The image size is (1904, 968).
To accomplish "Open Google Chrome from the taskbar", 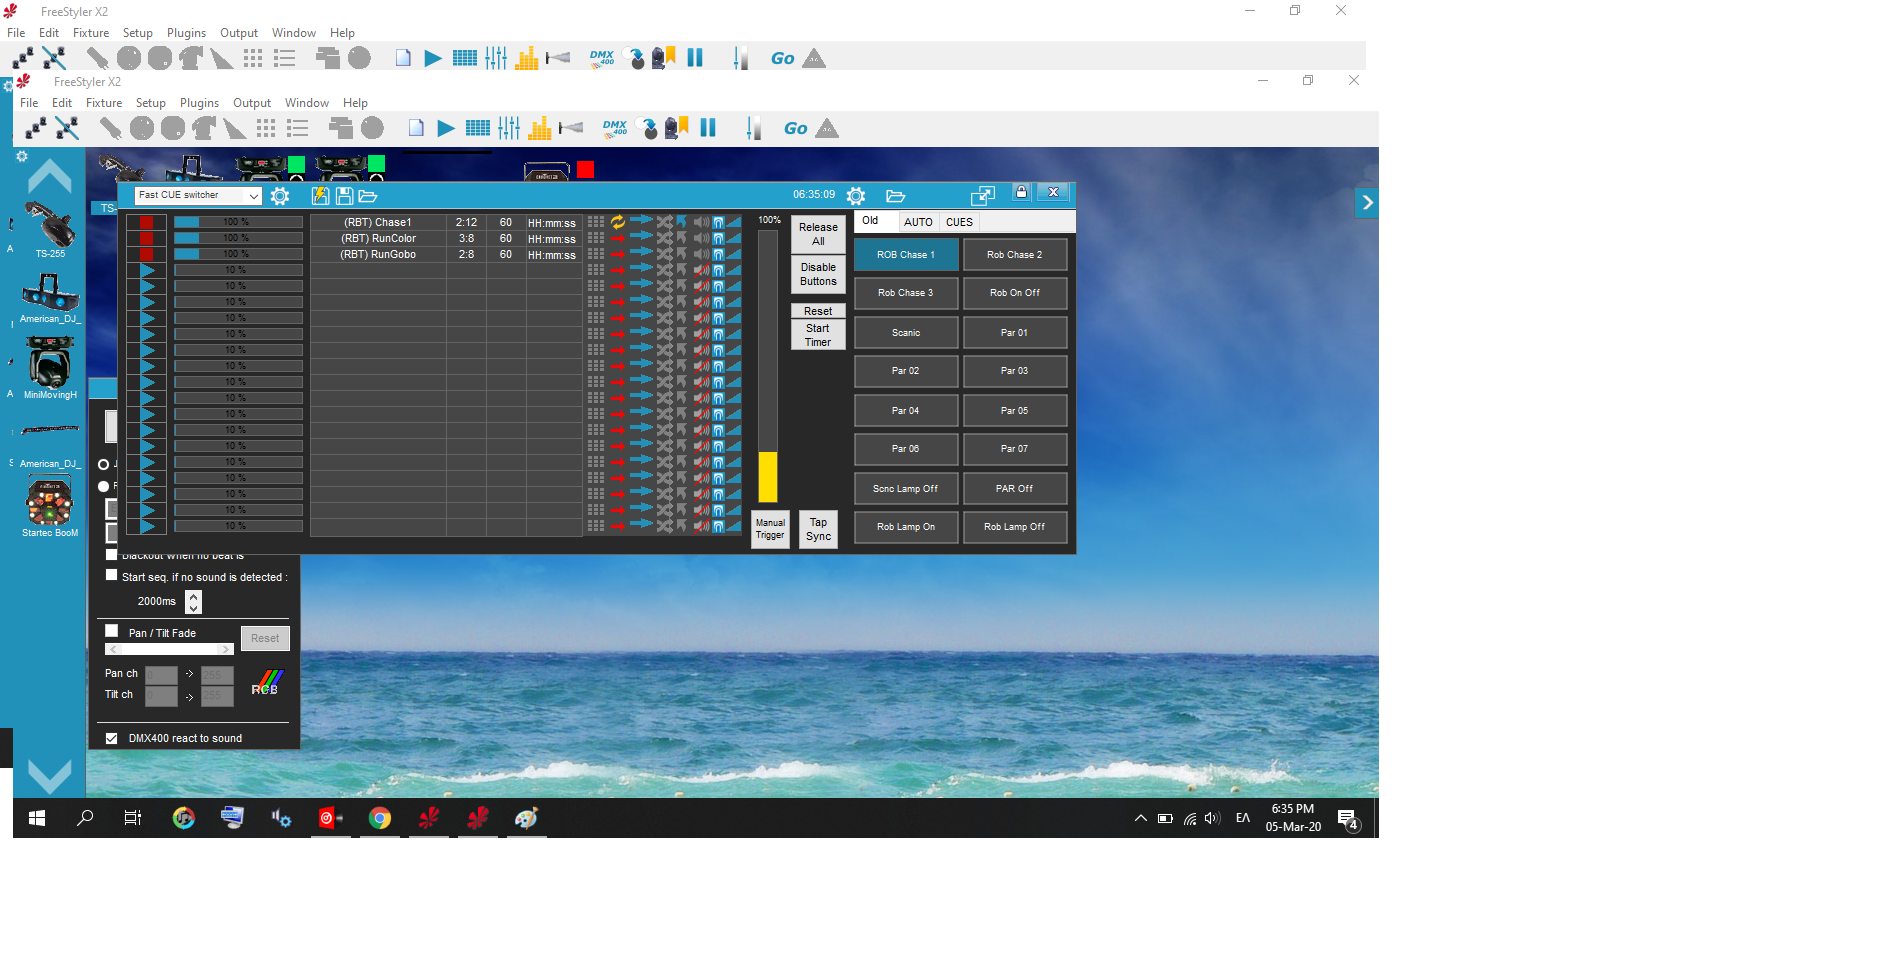I will pyautogui.click(x=380, y=818).
